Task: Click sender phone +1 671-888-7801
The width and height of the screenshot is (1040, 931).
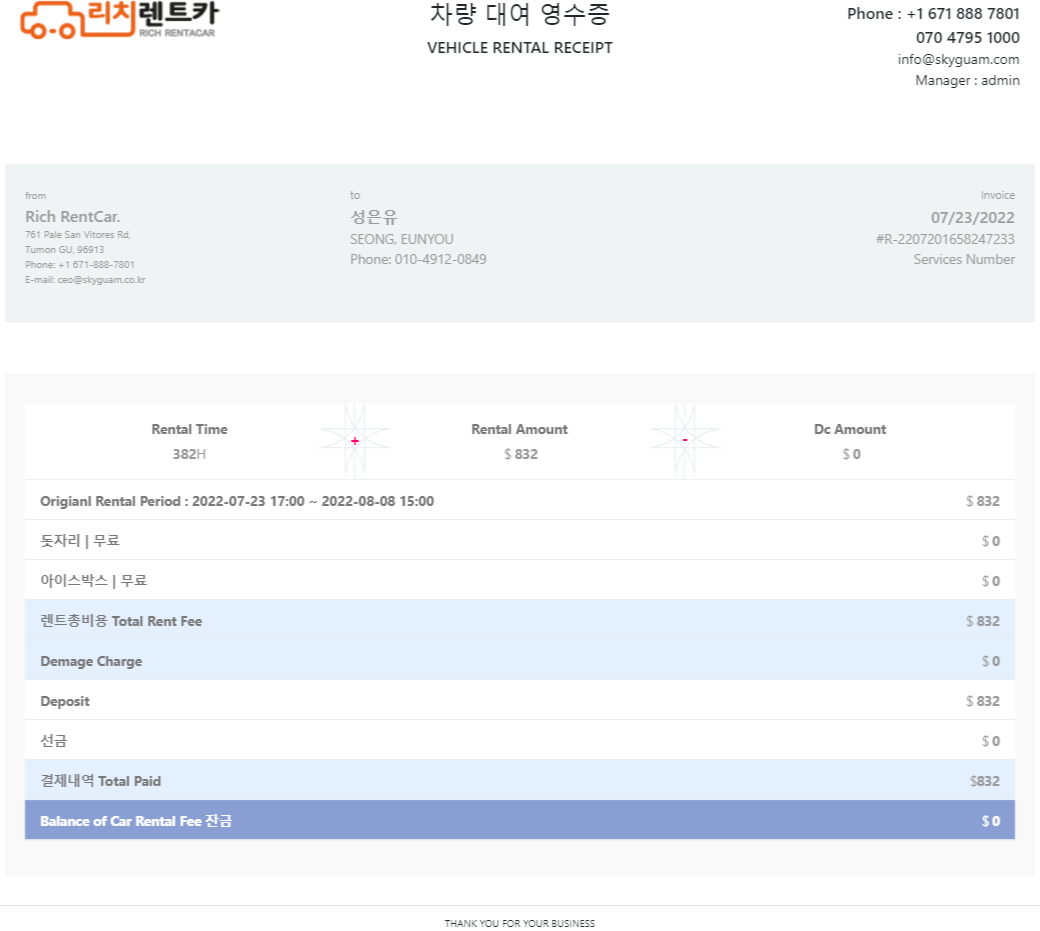Action: (x=96, y=265)
